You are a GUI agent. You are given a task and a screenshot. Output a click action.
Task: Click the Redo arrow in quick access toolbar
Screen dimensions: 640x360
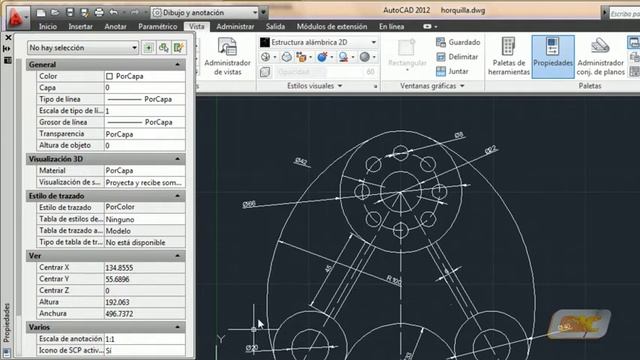pyautogui.click(x=134, y=13)
